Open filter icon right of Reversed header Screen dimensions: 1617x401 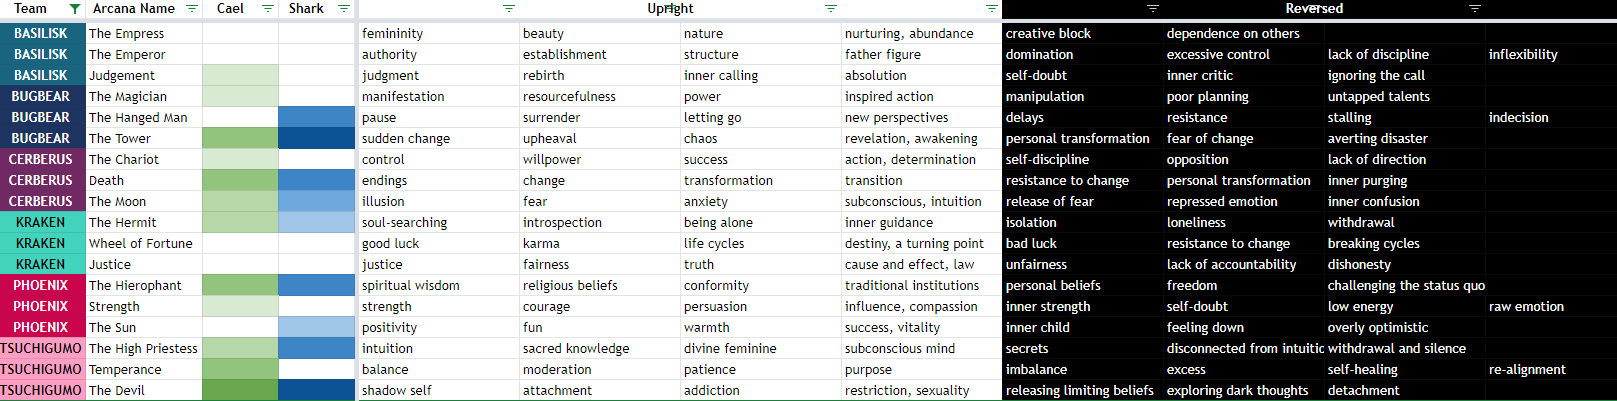click(x=1475, y=9)
